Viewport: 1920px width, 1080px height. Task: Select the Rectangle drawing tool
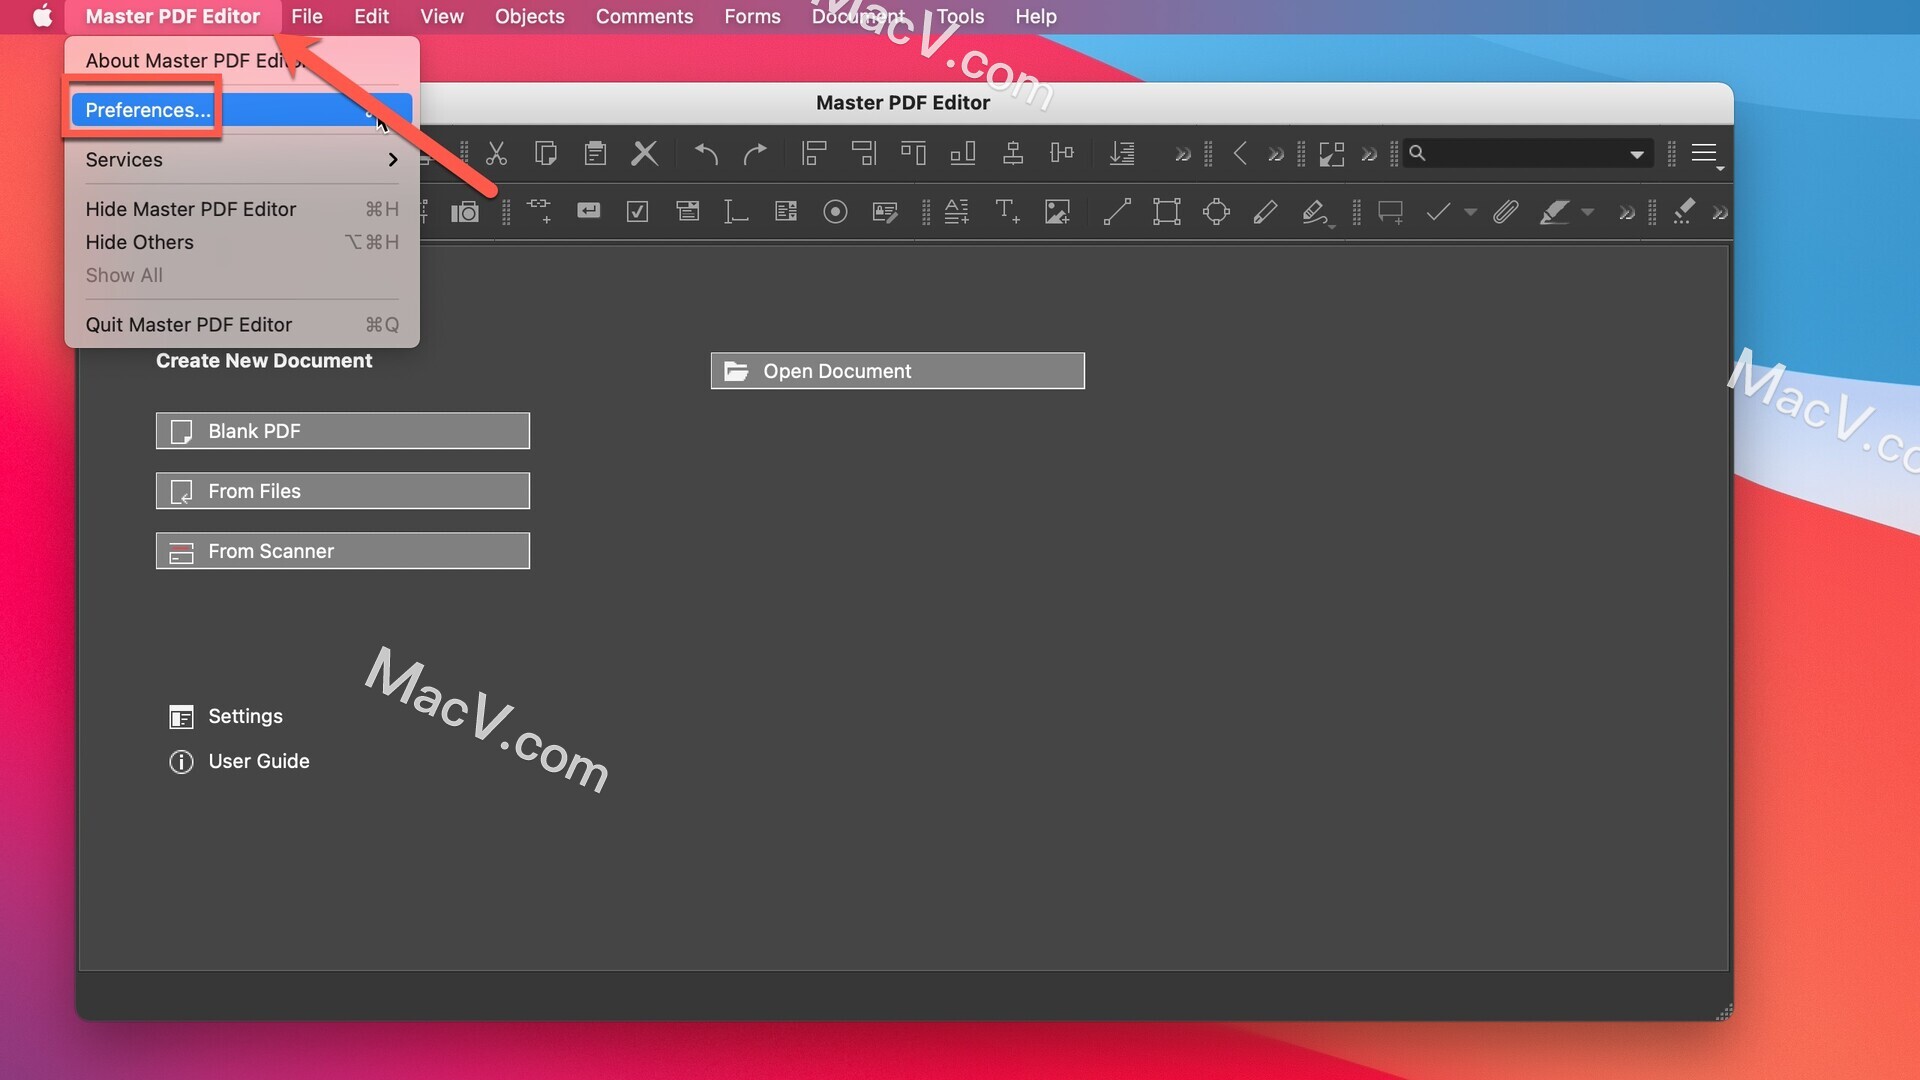tap(1167, 211)
